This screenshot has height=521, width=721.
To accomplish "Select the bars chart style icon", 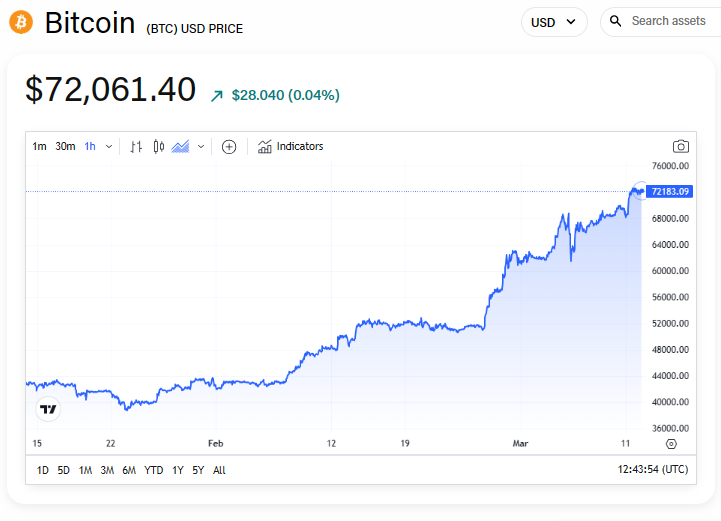I will pyautogui.click(x=137, y=146).
